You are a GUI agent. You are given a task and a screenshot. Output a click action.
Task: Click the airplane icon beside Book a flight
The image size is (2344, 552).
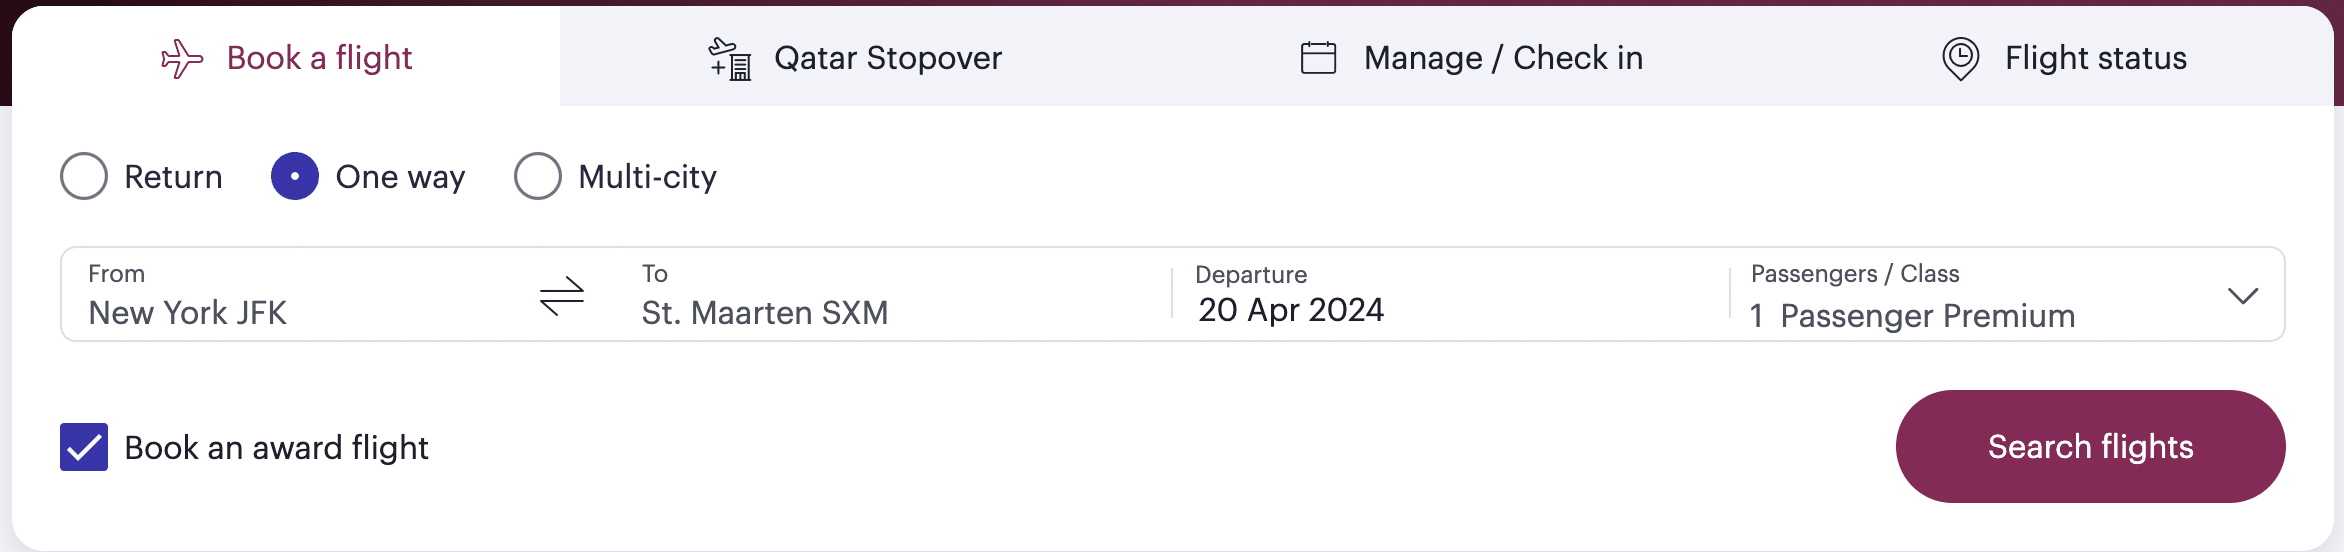click(x=182, y=59)
